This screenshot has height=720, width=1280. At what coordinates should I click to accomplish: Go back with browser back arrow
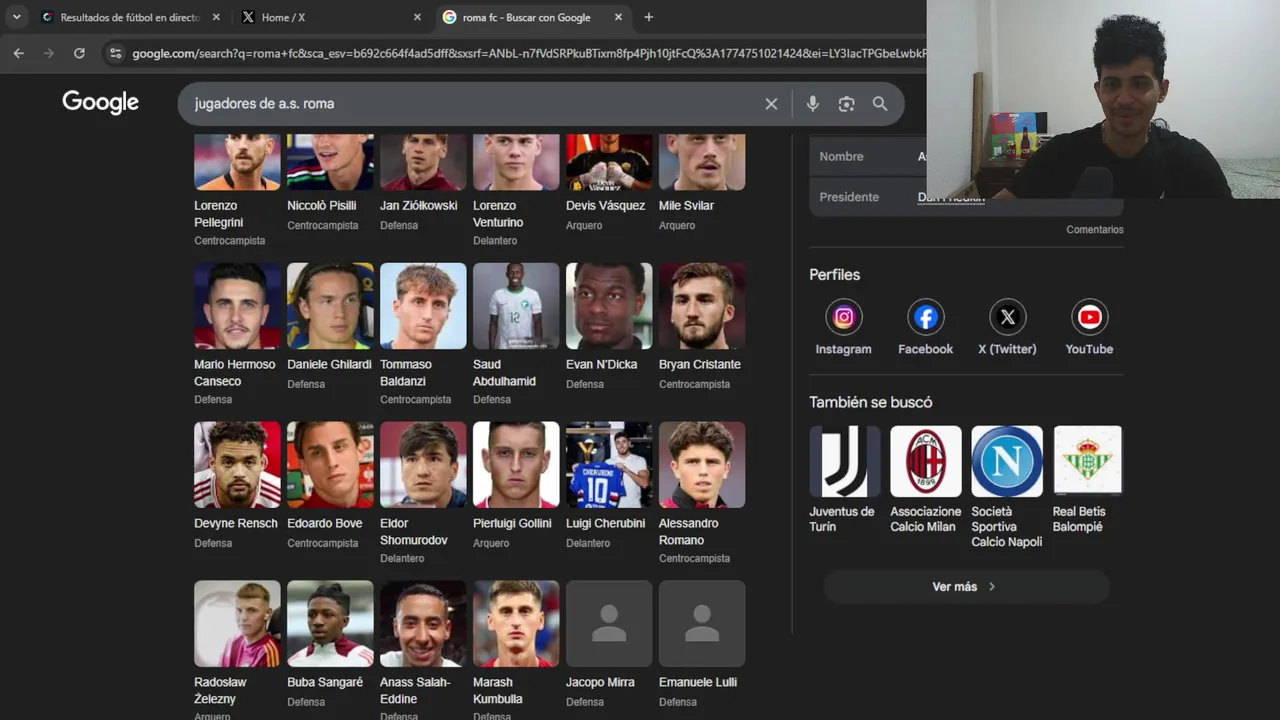(18, 53)
